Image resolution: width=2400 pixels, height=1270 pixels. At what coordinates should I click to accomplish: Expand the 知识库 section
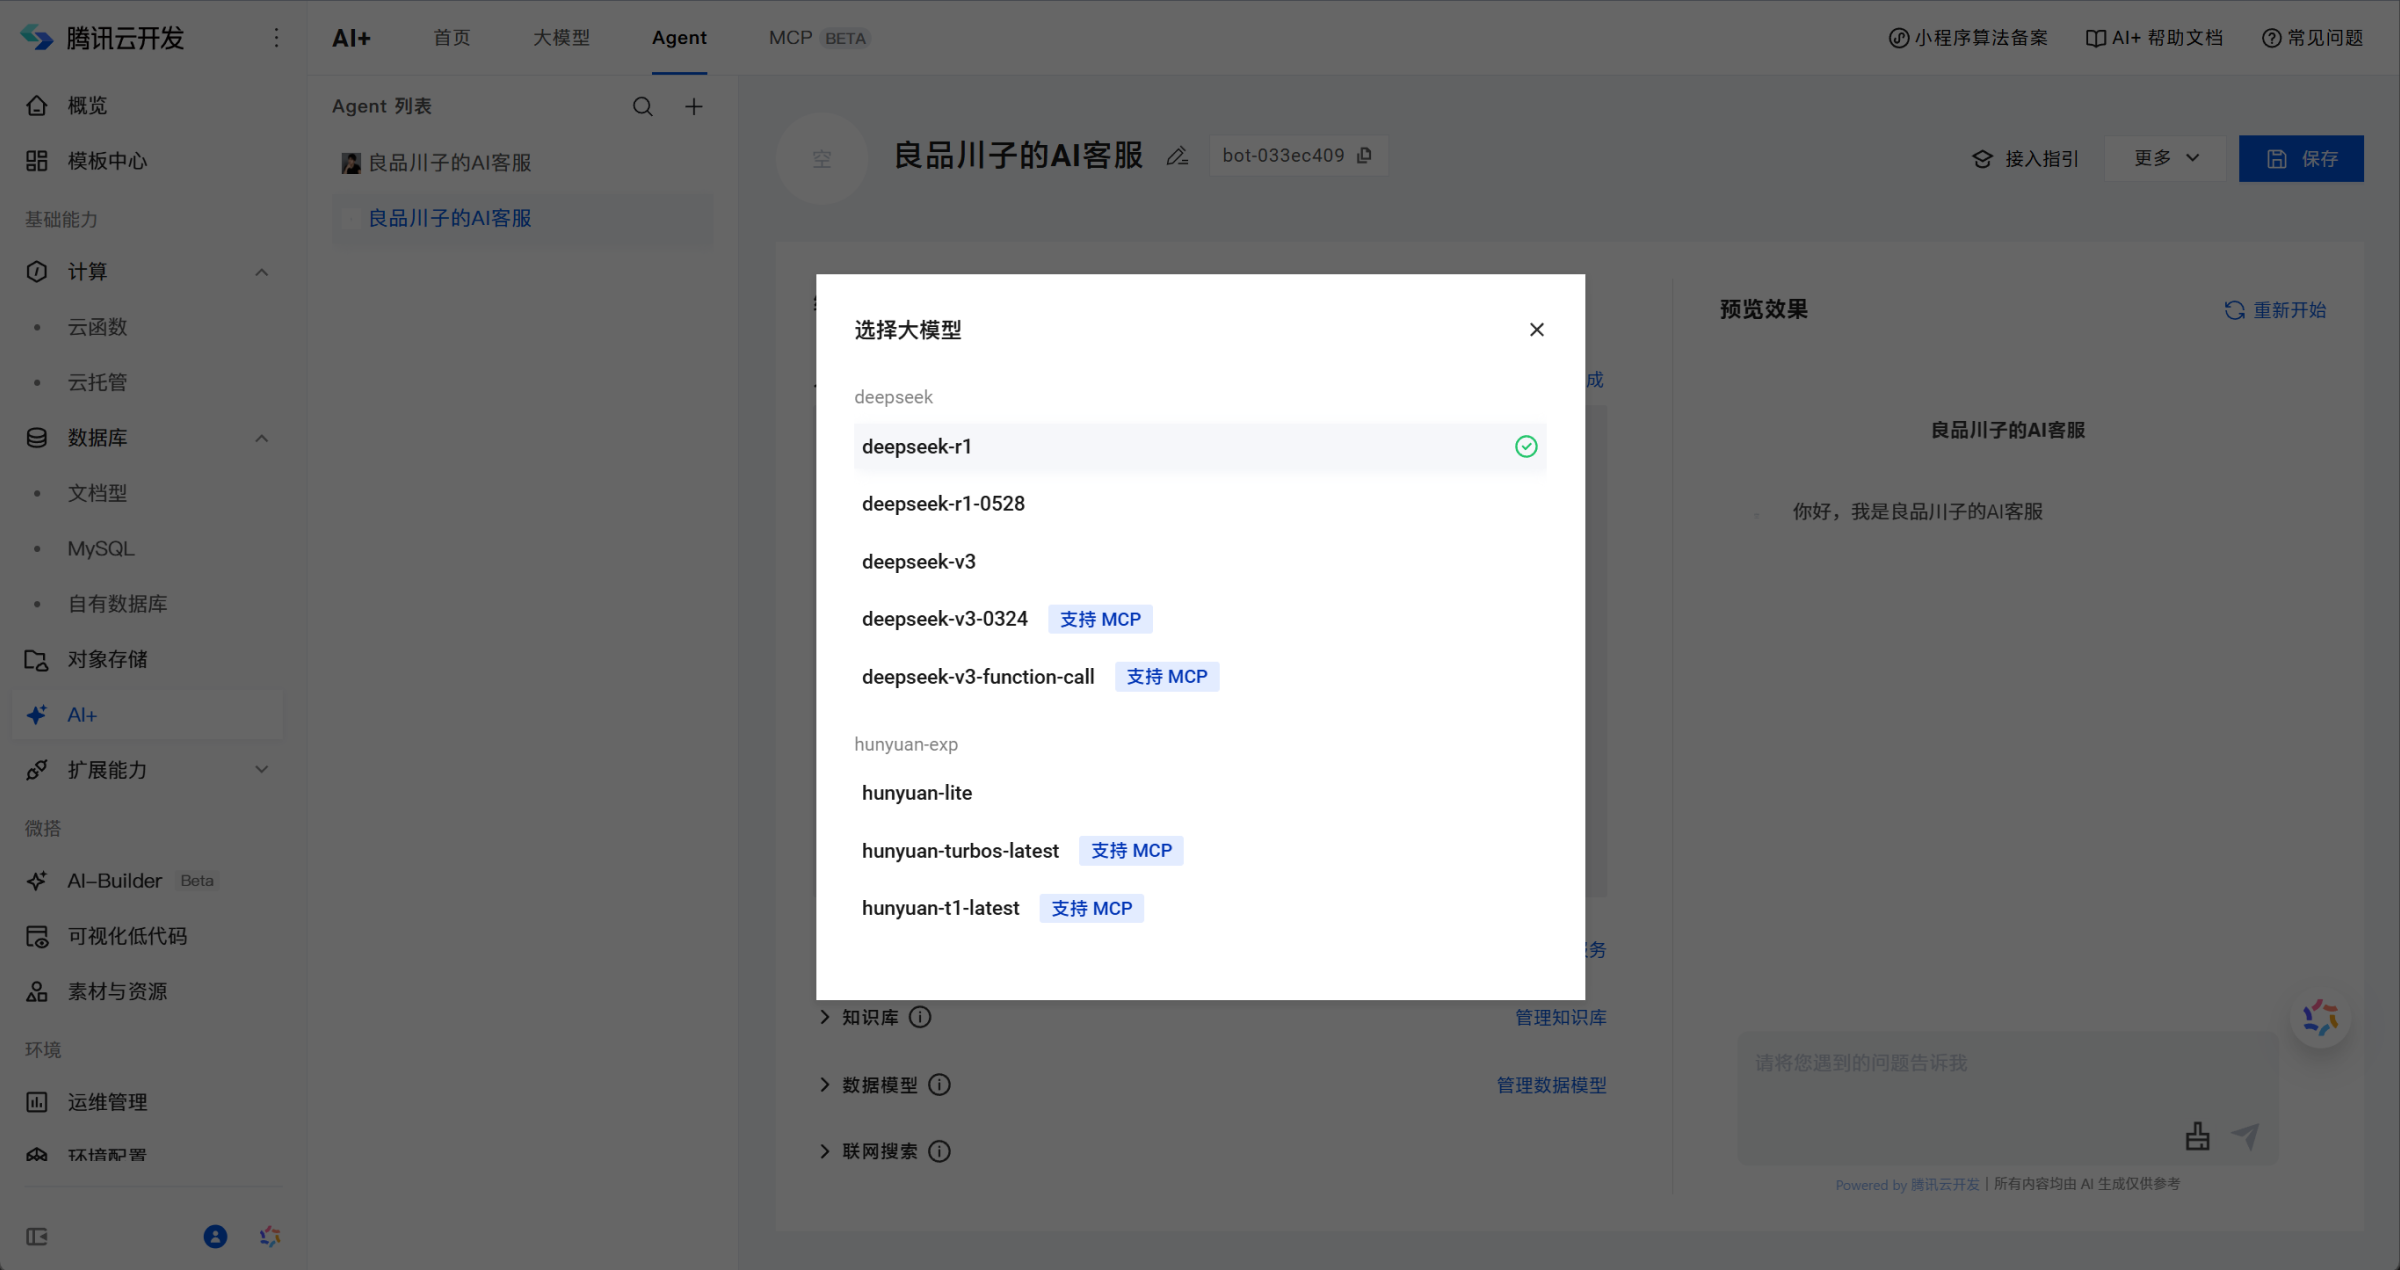coord(824,1017)
